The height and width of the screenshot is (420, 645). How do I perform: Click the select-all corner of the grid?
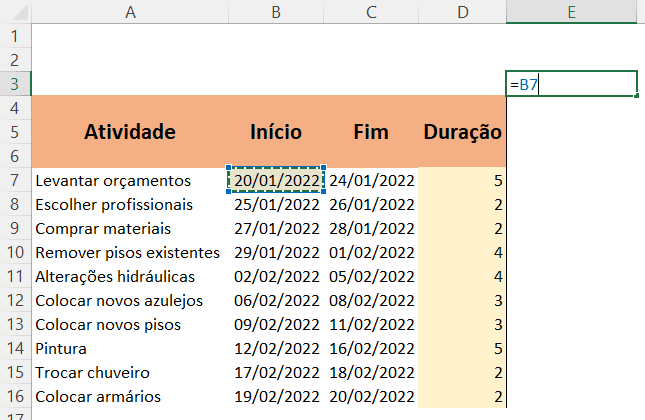click(x=15, y=12)
